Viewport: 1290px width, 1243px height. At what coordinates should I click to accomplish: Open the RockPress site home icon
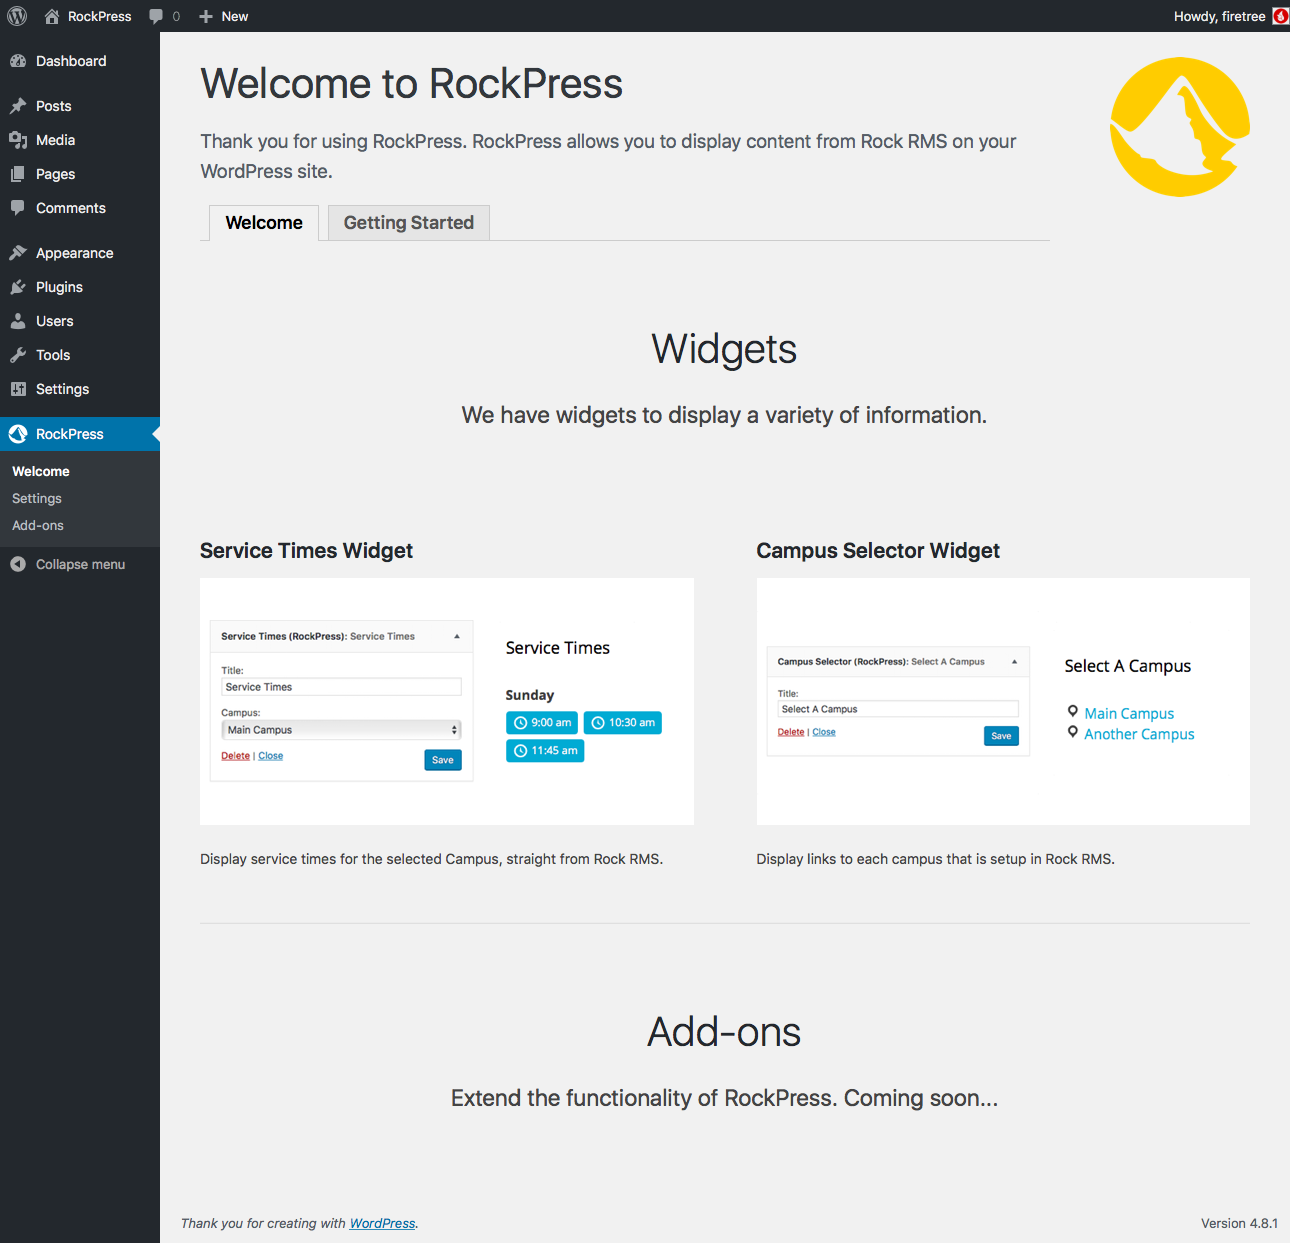coord(52,16)
